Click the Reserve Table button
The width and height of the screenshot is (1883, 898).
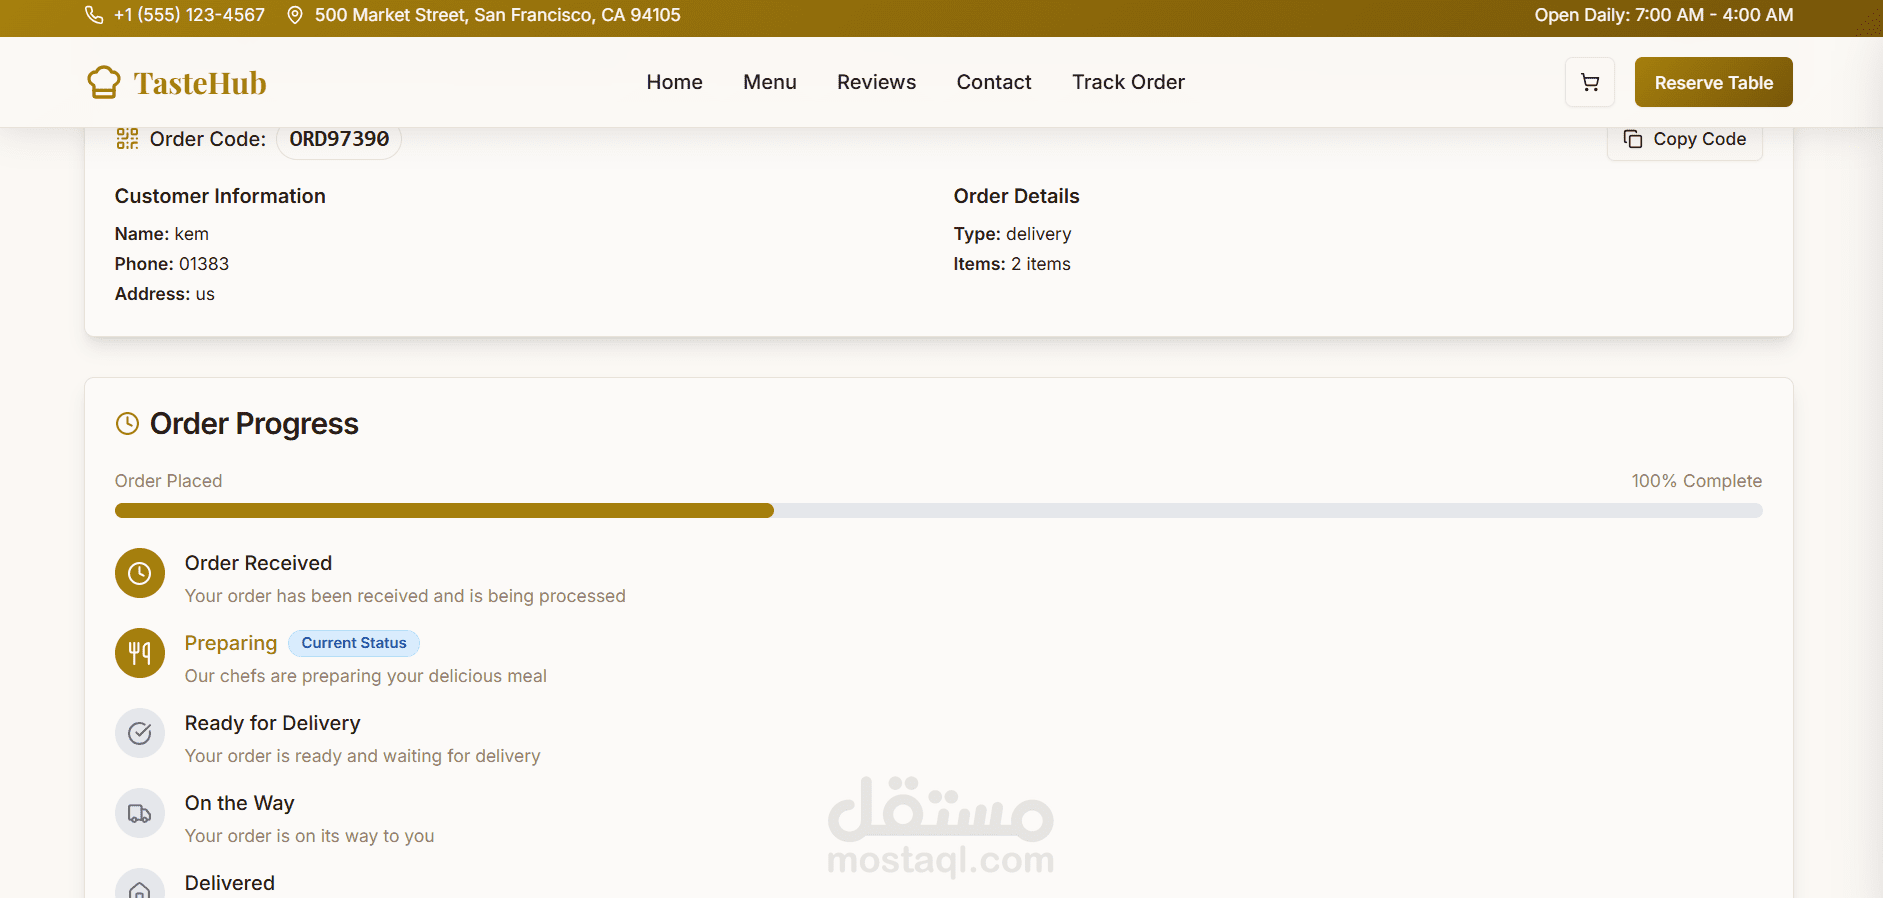pyautogui.click(x=1714, y=82)
